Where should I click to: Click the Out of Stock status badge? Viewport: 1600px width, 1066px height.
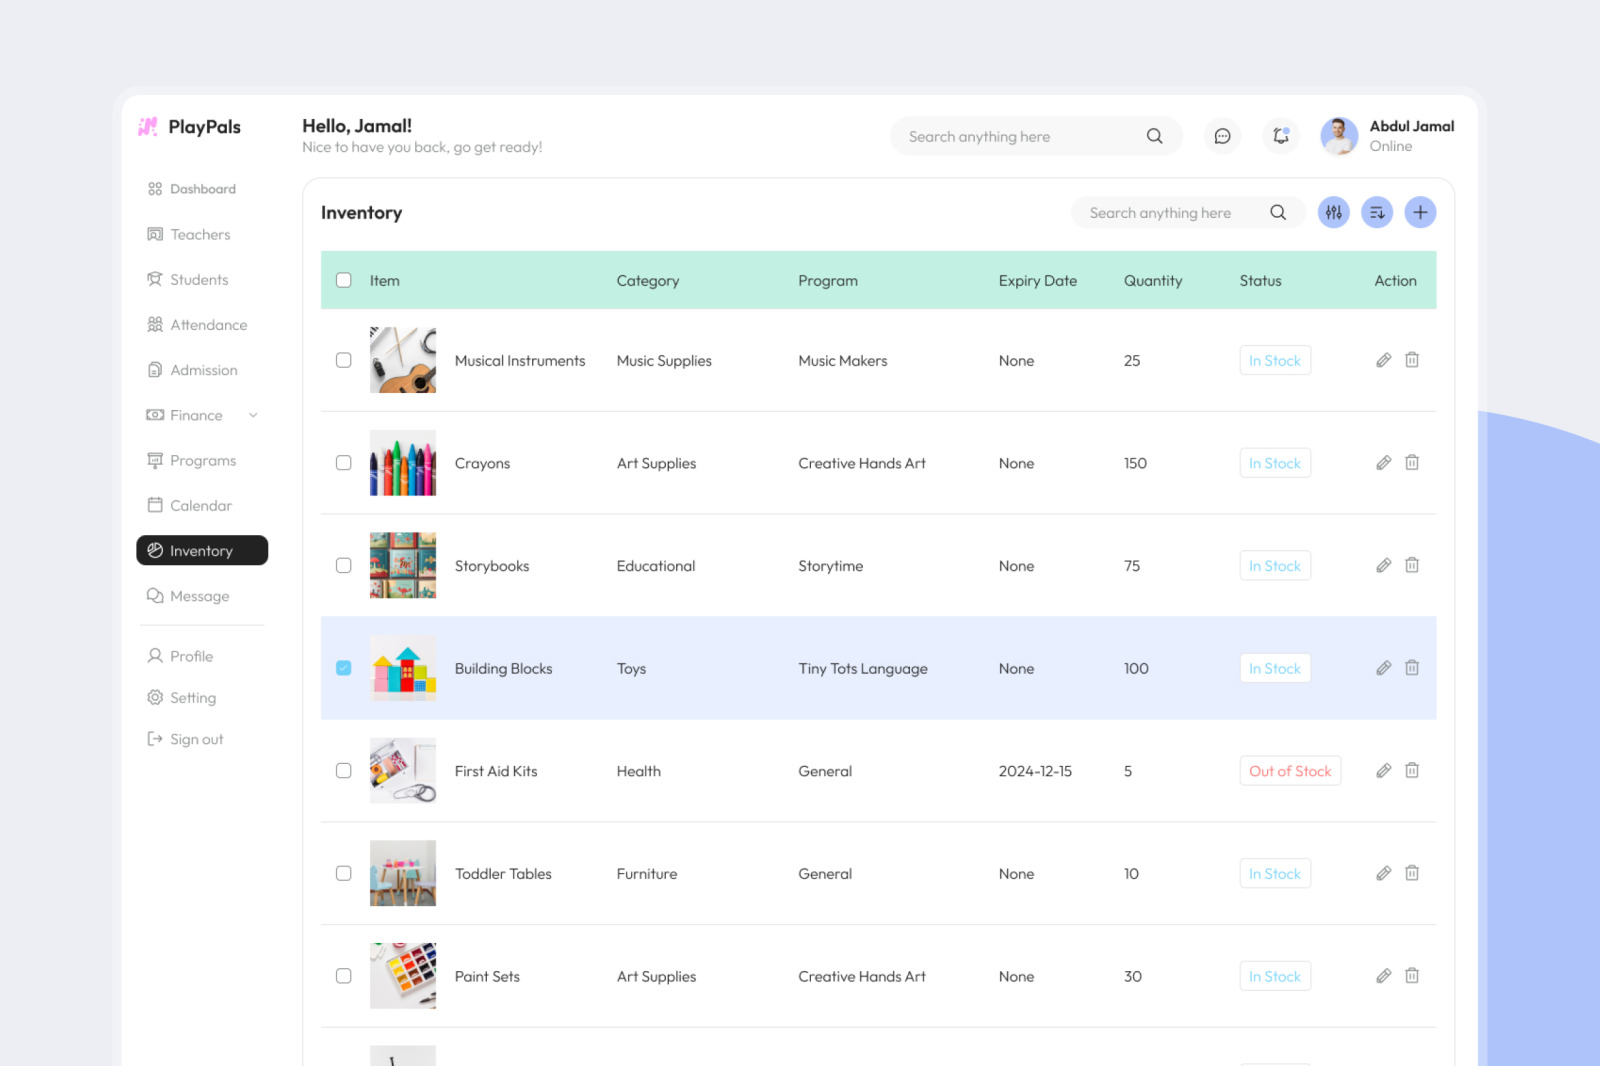click(x=1289, y=771)
